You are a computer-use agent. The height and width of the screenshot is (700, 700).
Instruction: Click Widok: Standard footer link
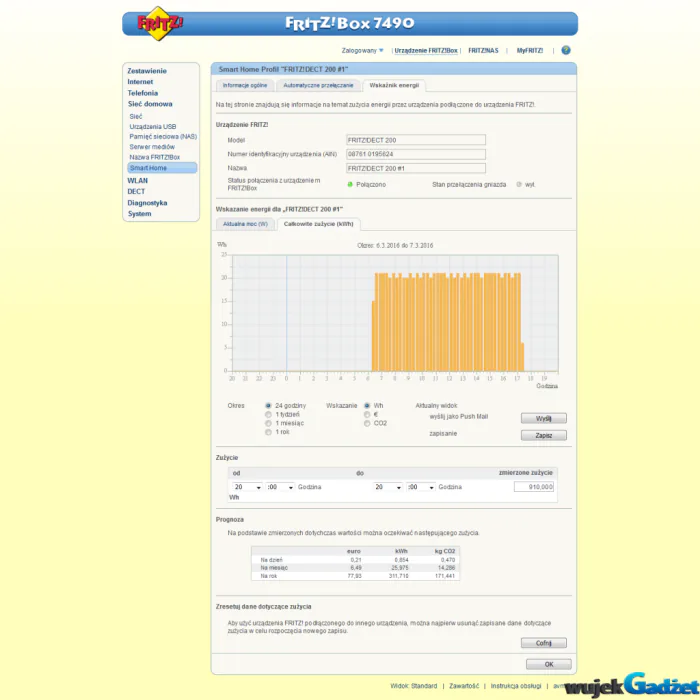413,686
